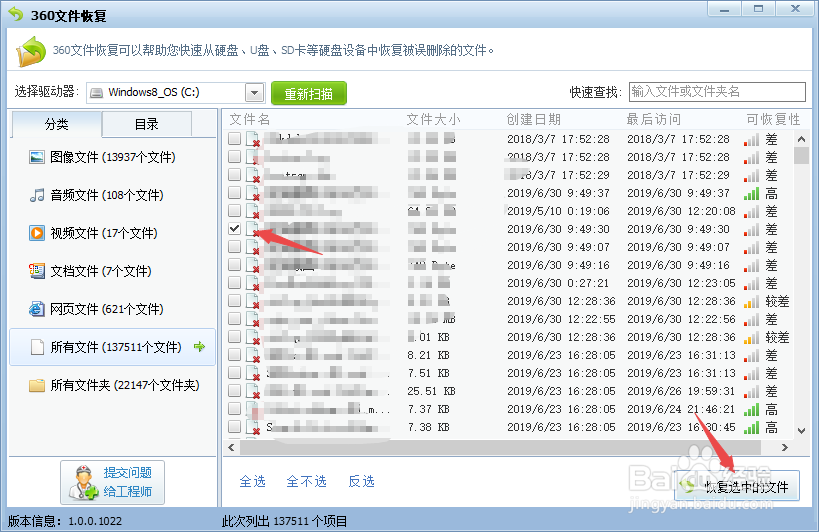This screenshot has width=819, height=532.
Task: Check the file created 2019/6/30 9:49:07
Action: click(x=235, y=246)
